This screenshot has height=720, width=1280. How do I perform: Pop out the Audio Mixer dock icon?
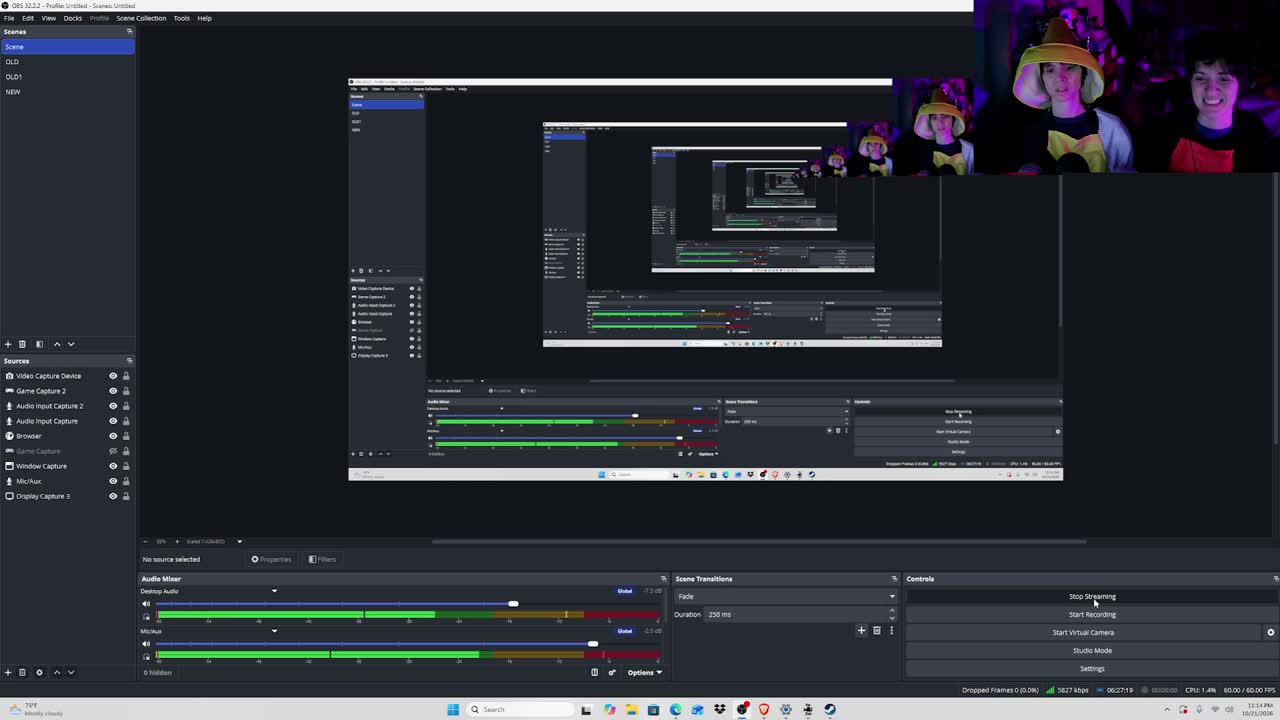pos(663,578)
